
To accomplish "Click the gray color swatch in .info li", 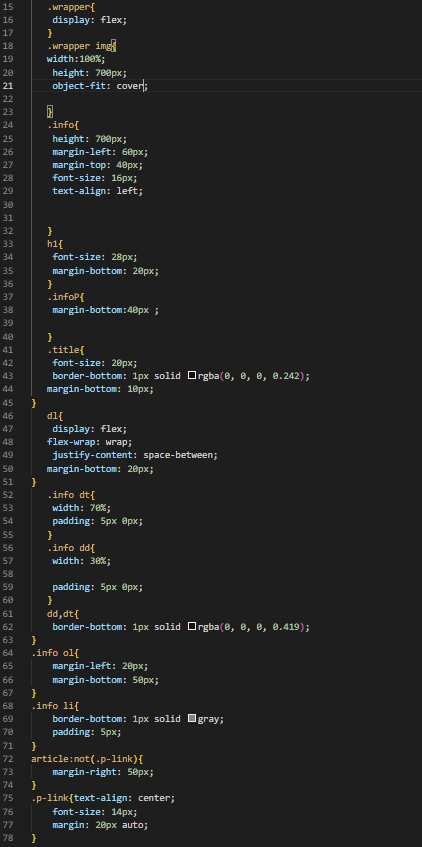I will pos(191,719).
